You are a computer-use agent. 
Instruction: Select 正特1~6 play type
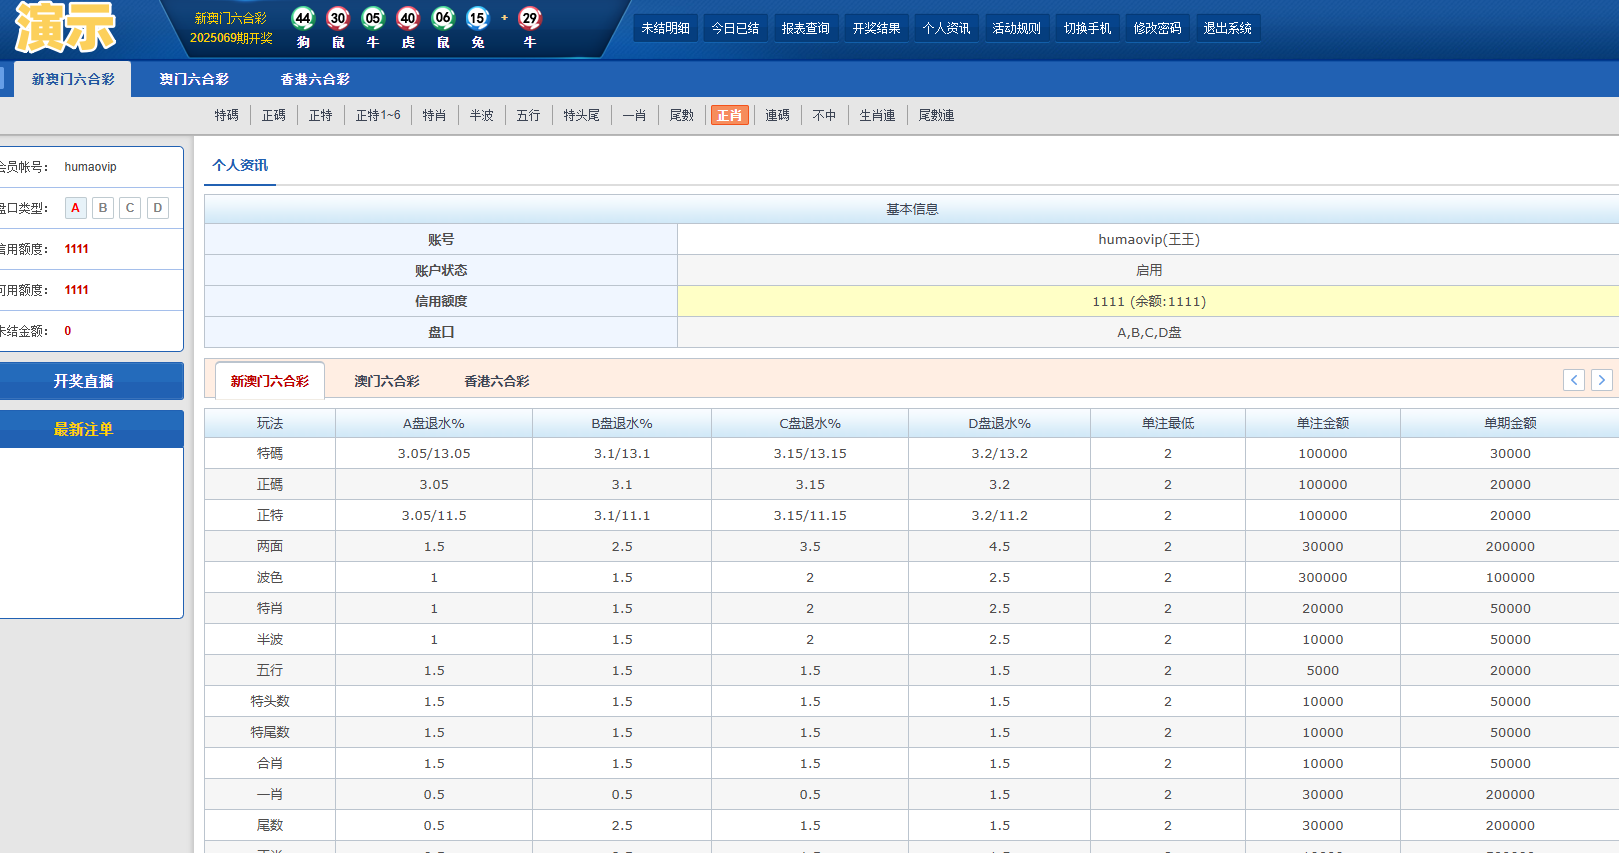click(x=378, y=115)
